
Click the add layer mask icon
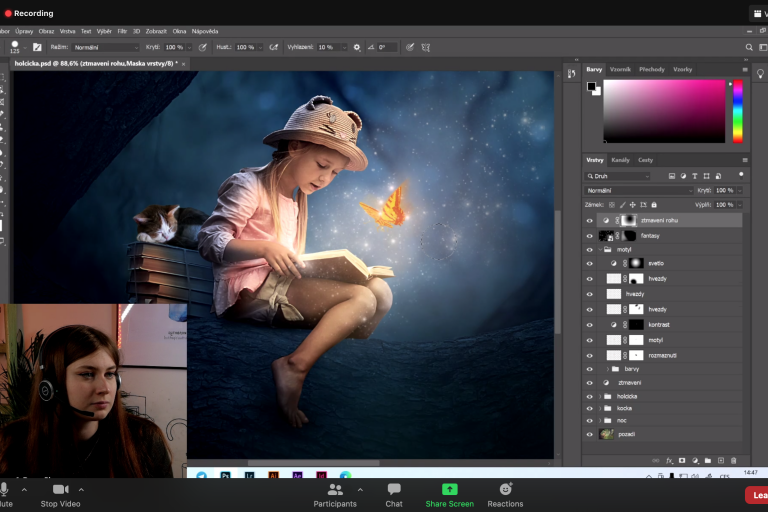[682, 460]
